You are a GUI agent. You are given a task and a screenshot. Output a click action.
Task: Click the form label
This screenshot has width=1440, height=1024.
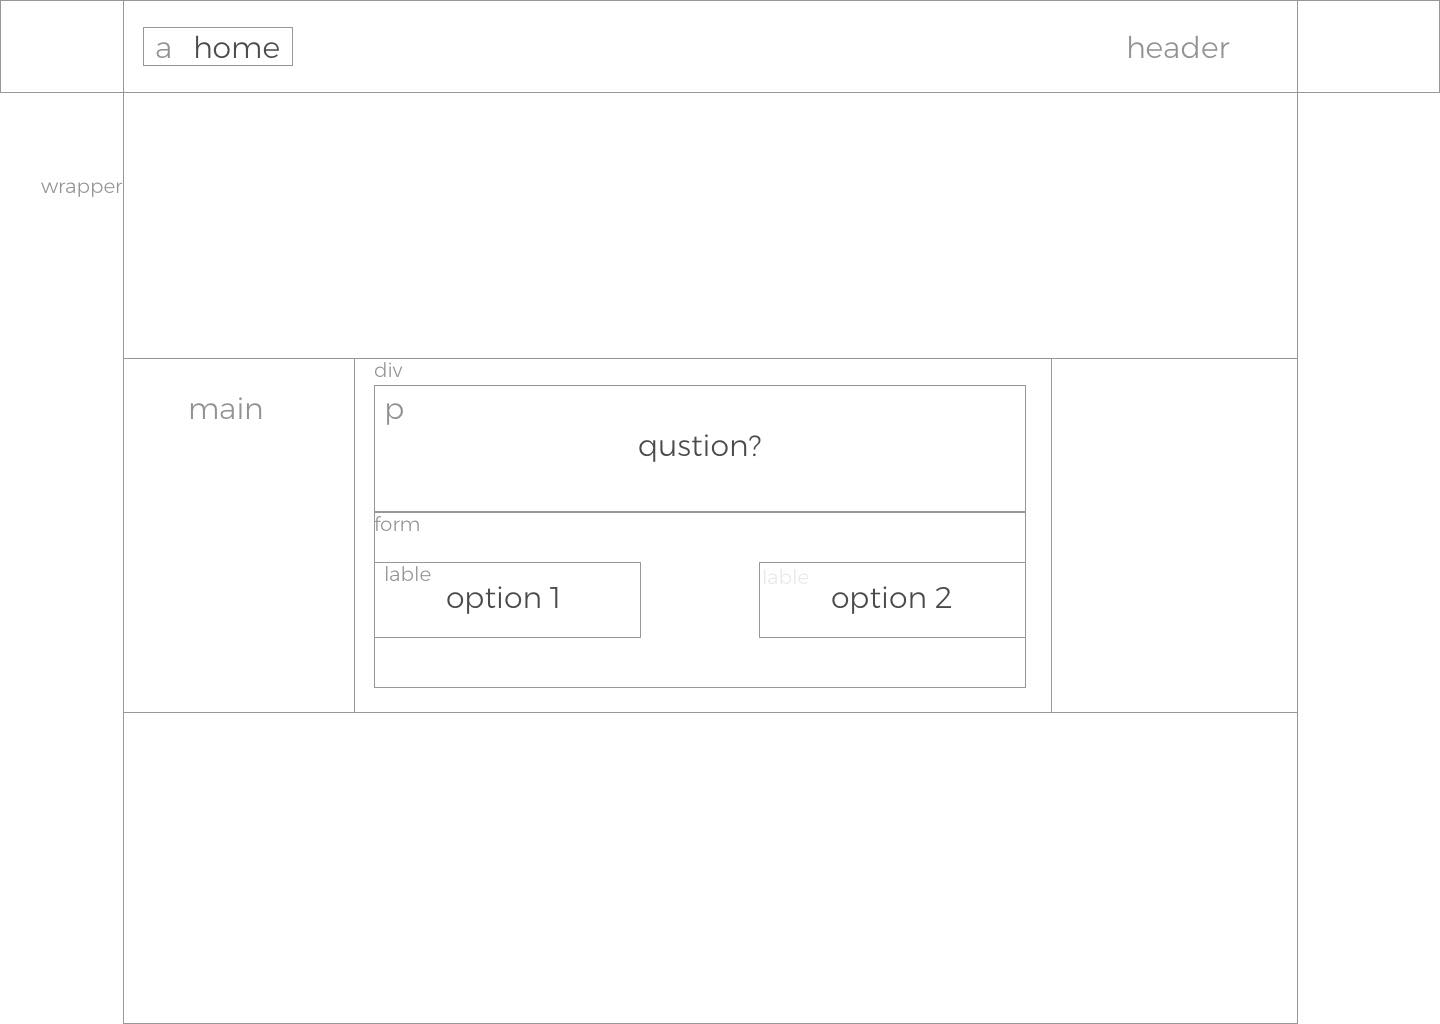397,524
